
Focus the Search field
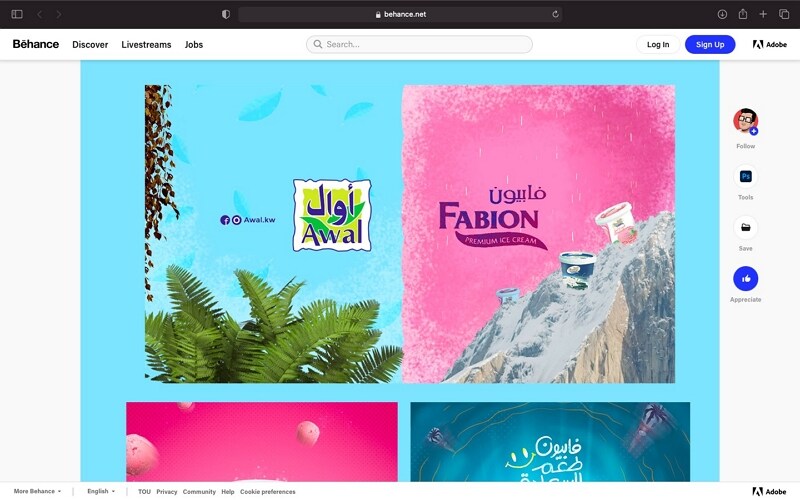click(x=419, y=44)
